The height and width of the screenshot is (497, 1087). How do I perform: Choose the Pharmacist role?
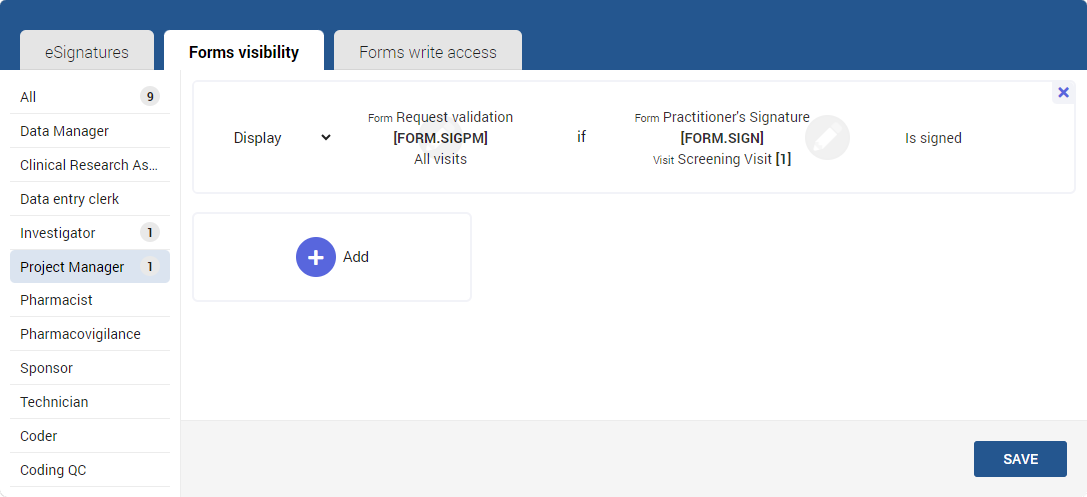tap(89, 300)
